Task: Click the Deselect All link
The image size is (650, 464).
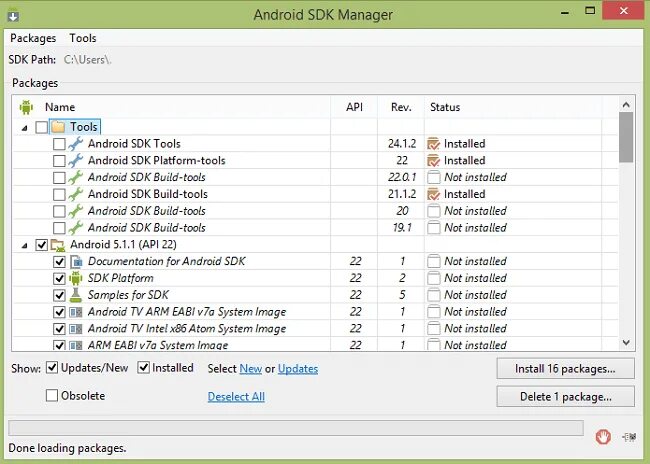Action: point(236,397)
